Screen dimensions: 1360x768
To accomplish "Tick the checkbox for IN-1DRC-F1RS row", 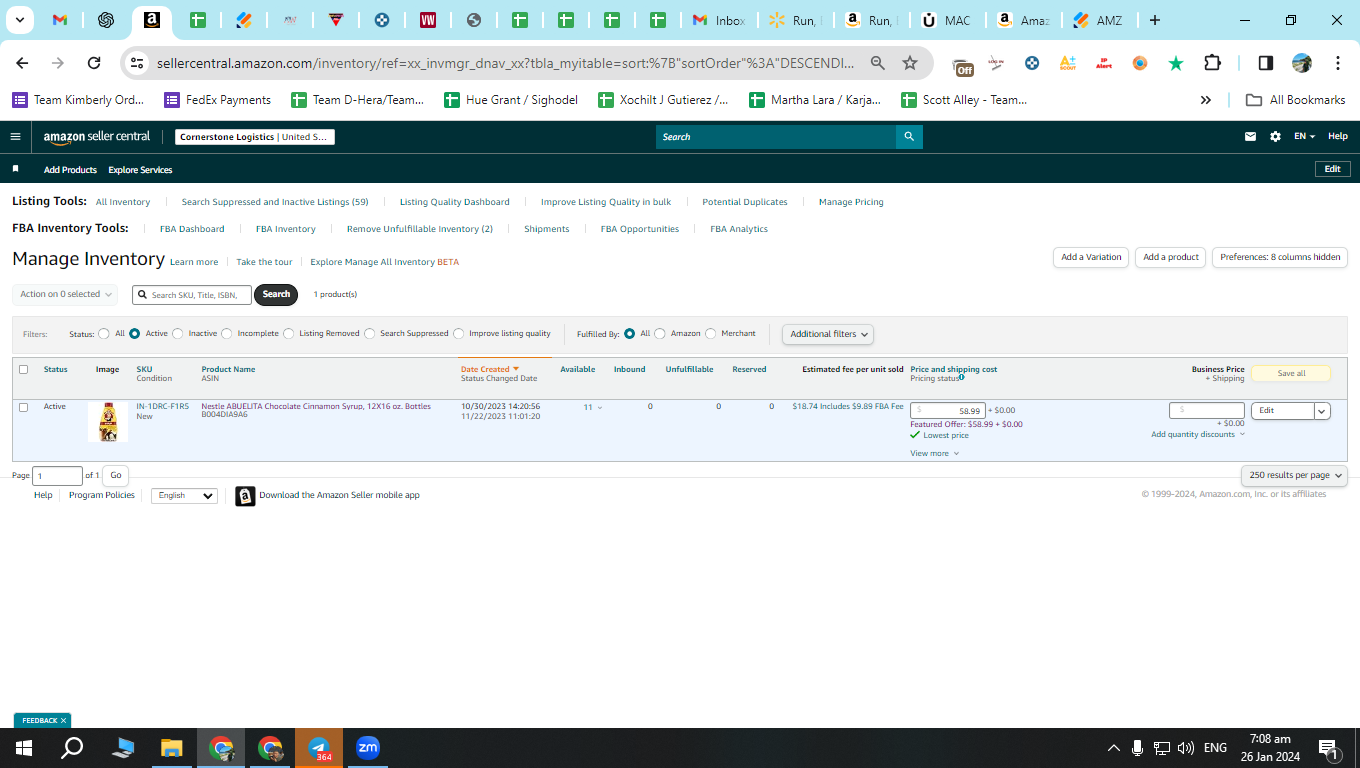I will (x=24, y=407).
